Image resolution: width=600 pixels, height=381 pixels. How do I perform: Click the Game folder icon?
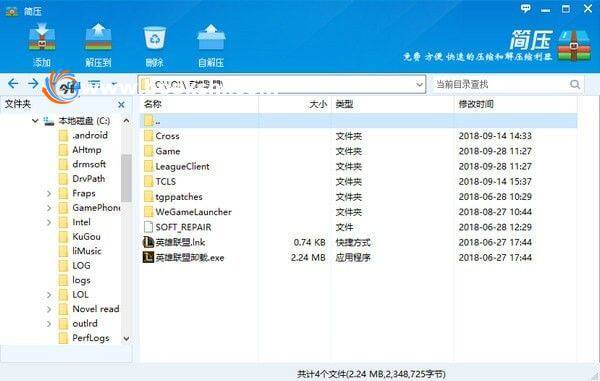[x=148, y=151]
